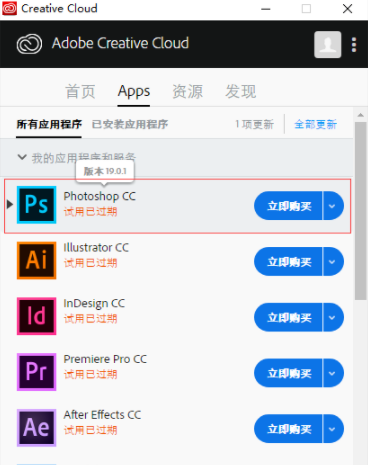The image size is (368, 465).
Task: Click 试用已过期 under Premiere Pro CC
Action: coord(90,374)
